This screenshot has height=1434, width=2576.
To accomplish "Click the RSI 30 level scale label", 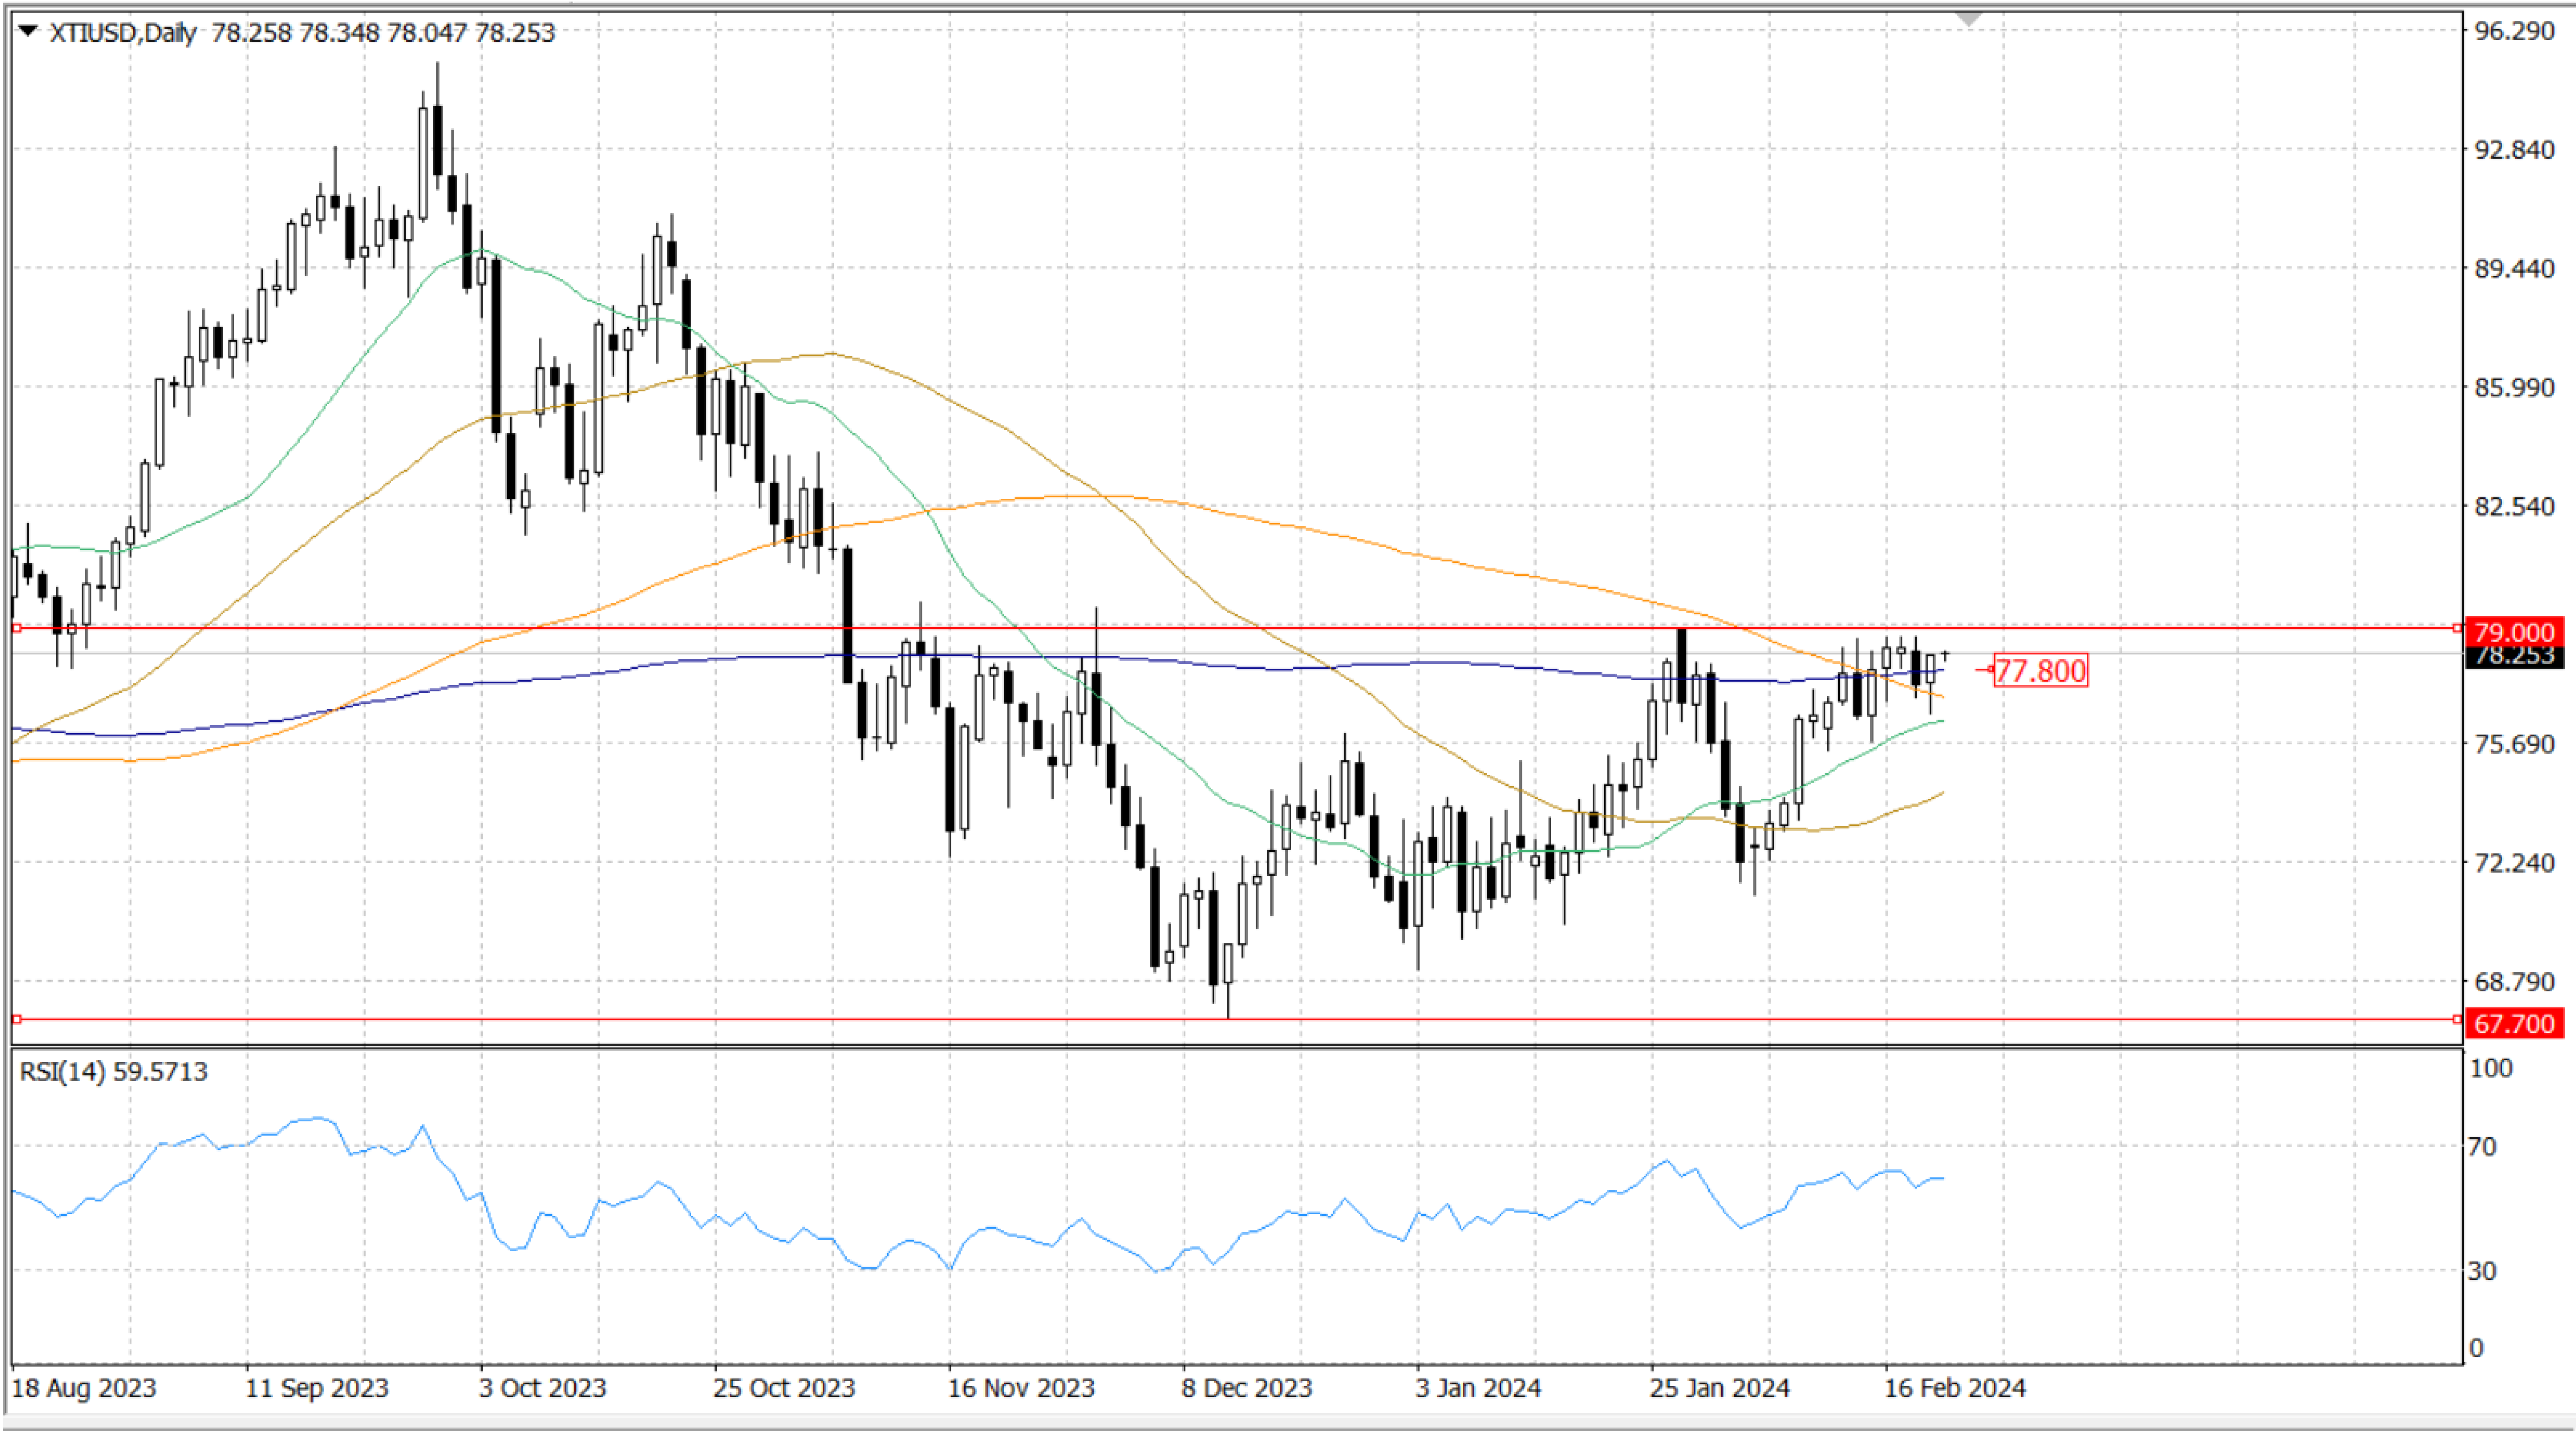I will coord(2483,1271).
